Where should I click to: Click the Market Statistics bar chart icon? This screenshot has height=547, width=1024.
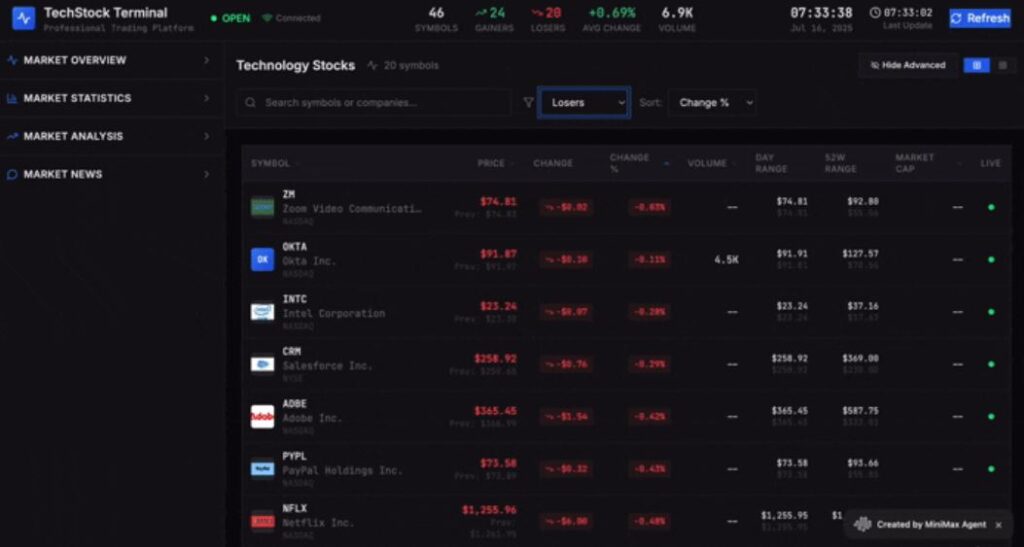(x=12, y=99)
